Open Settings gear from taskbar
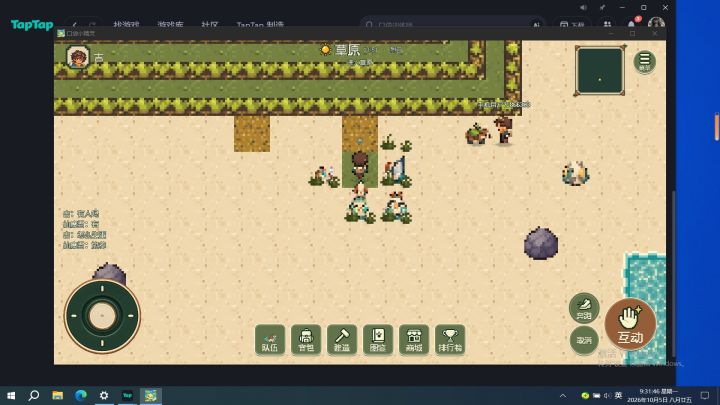 pyautogui.click(x=104, y=395)
